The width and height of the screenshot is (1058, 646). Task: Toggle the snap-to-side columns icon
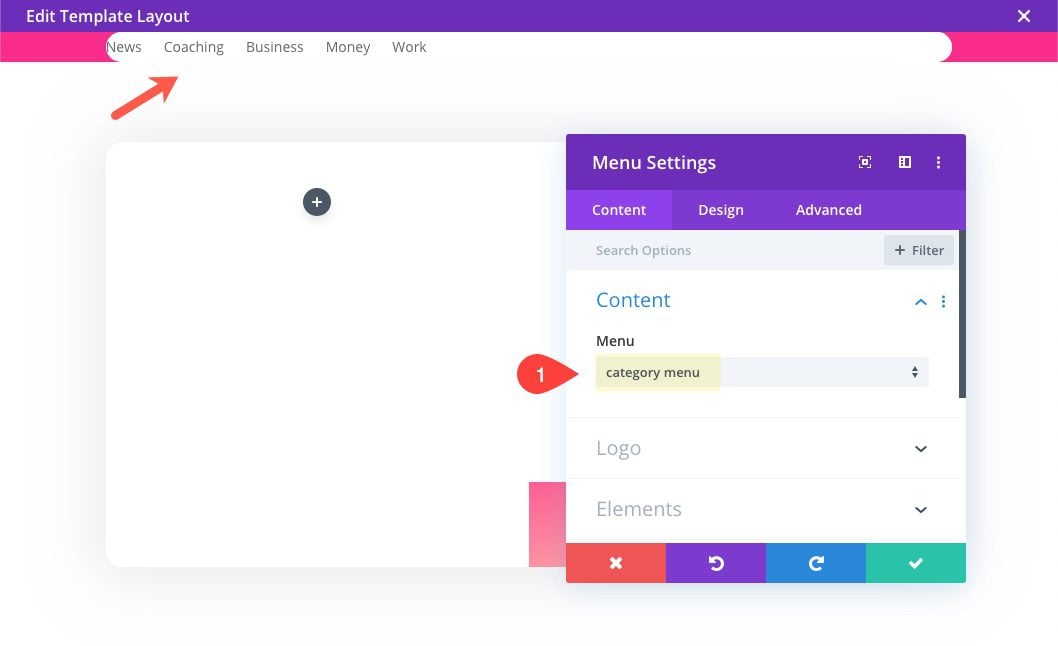905,162
